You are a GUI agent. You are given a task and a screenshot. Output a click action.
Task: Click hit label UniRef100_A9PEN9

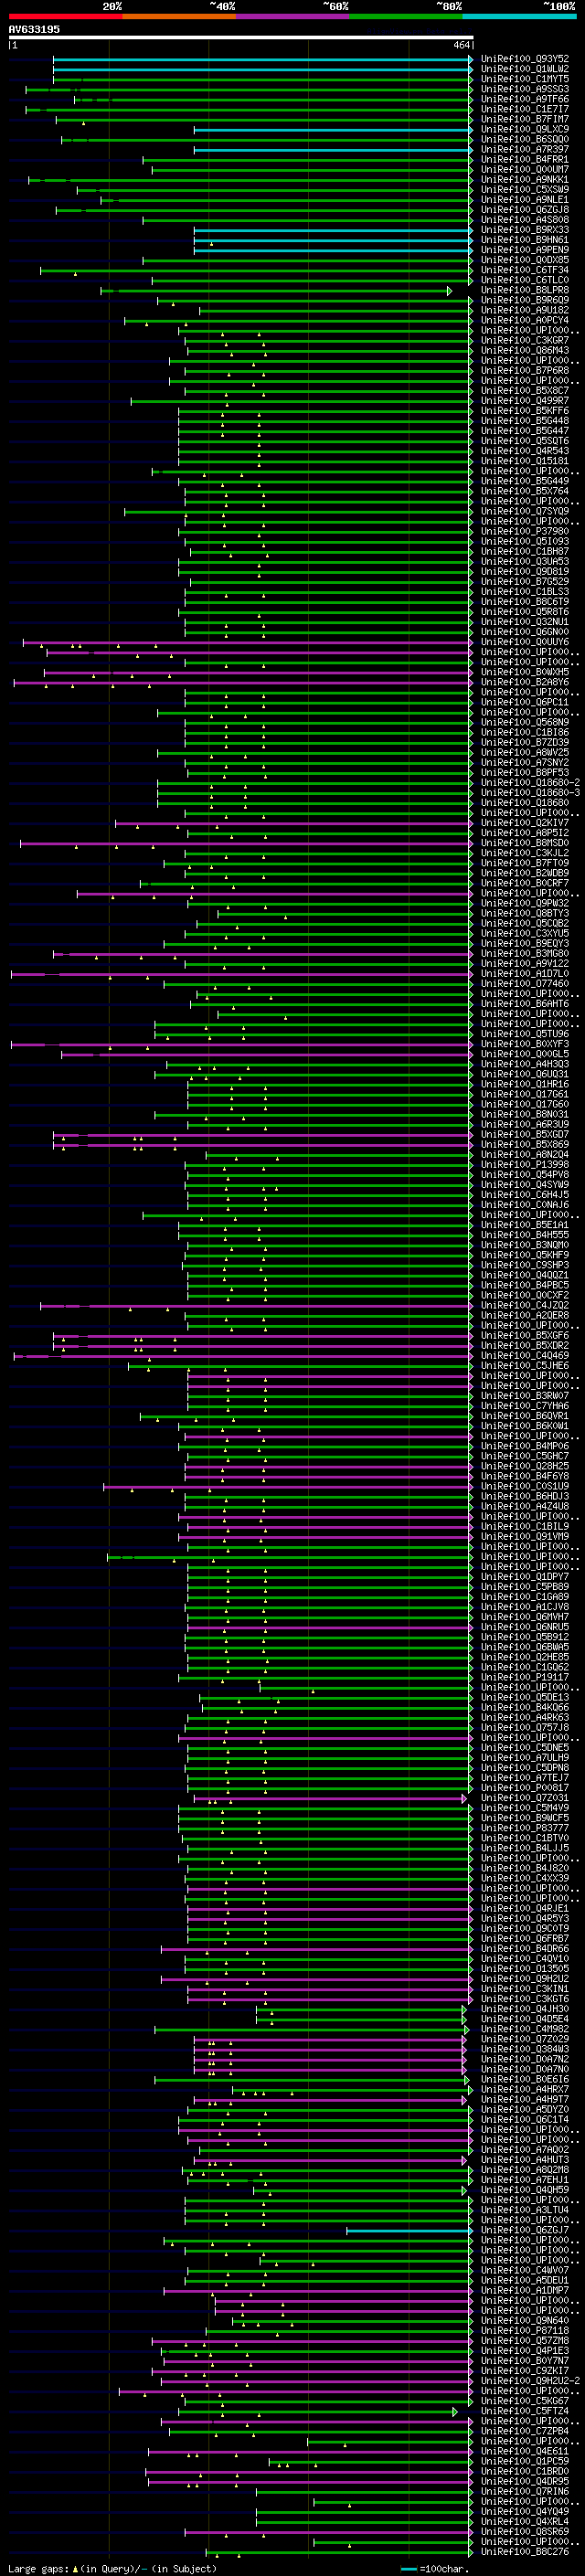(x=524, y=250)
